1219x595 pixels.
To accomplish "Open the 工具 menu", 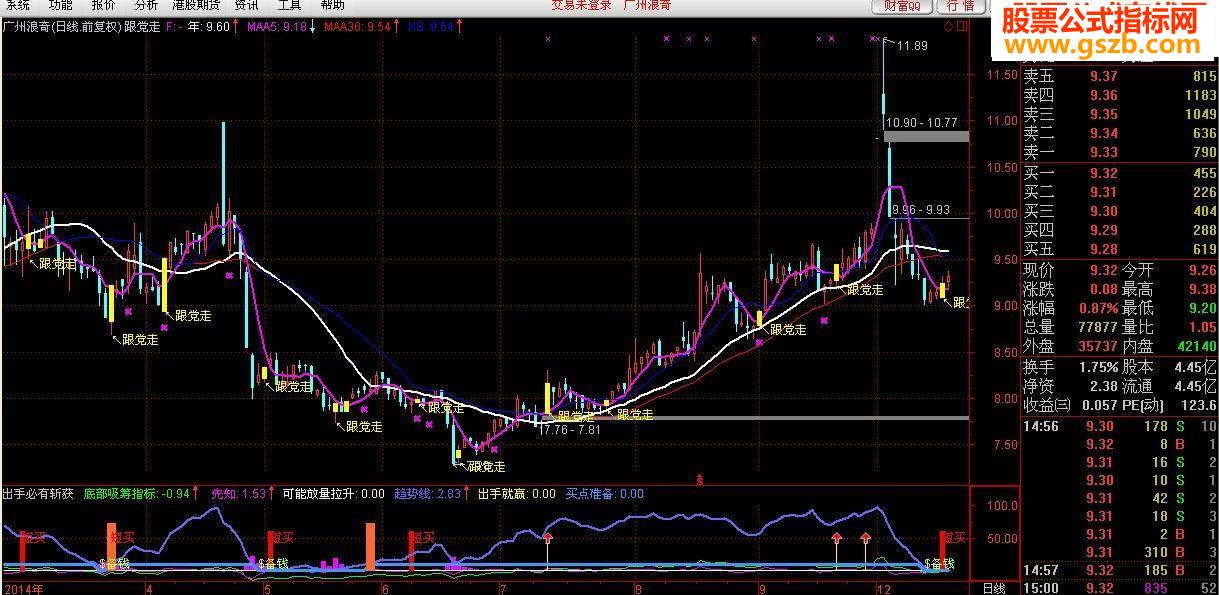I will 289,5.
